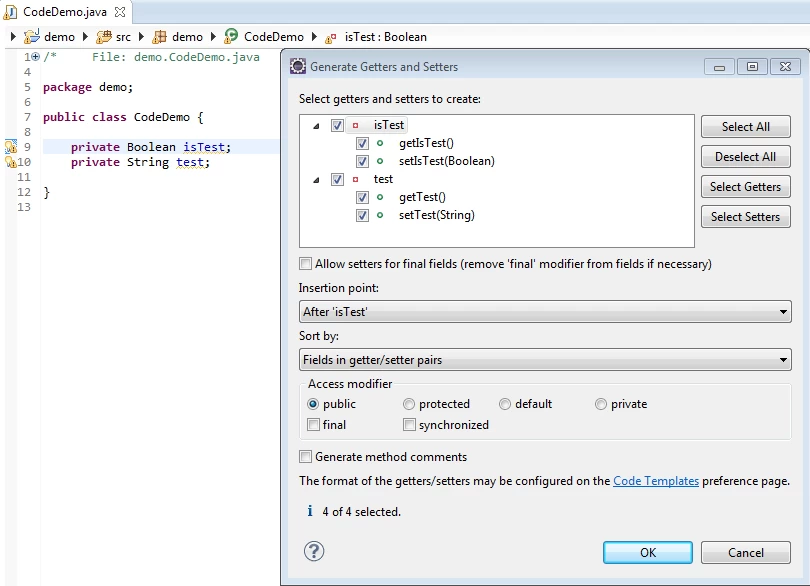This screenshot has height=586, width=810.
Task: Open the Insertion point dropdown
Action: (545, 312)
